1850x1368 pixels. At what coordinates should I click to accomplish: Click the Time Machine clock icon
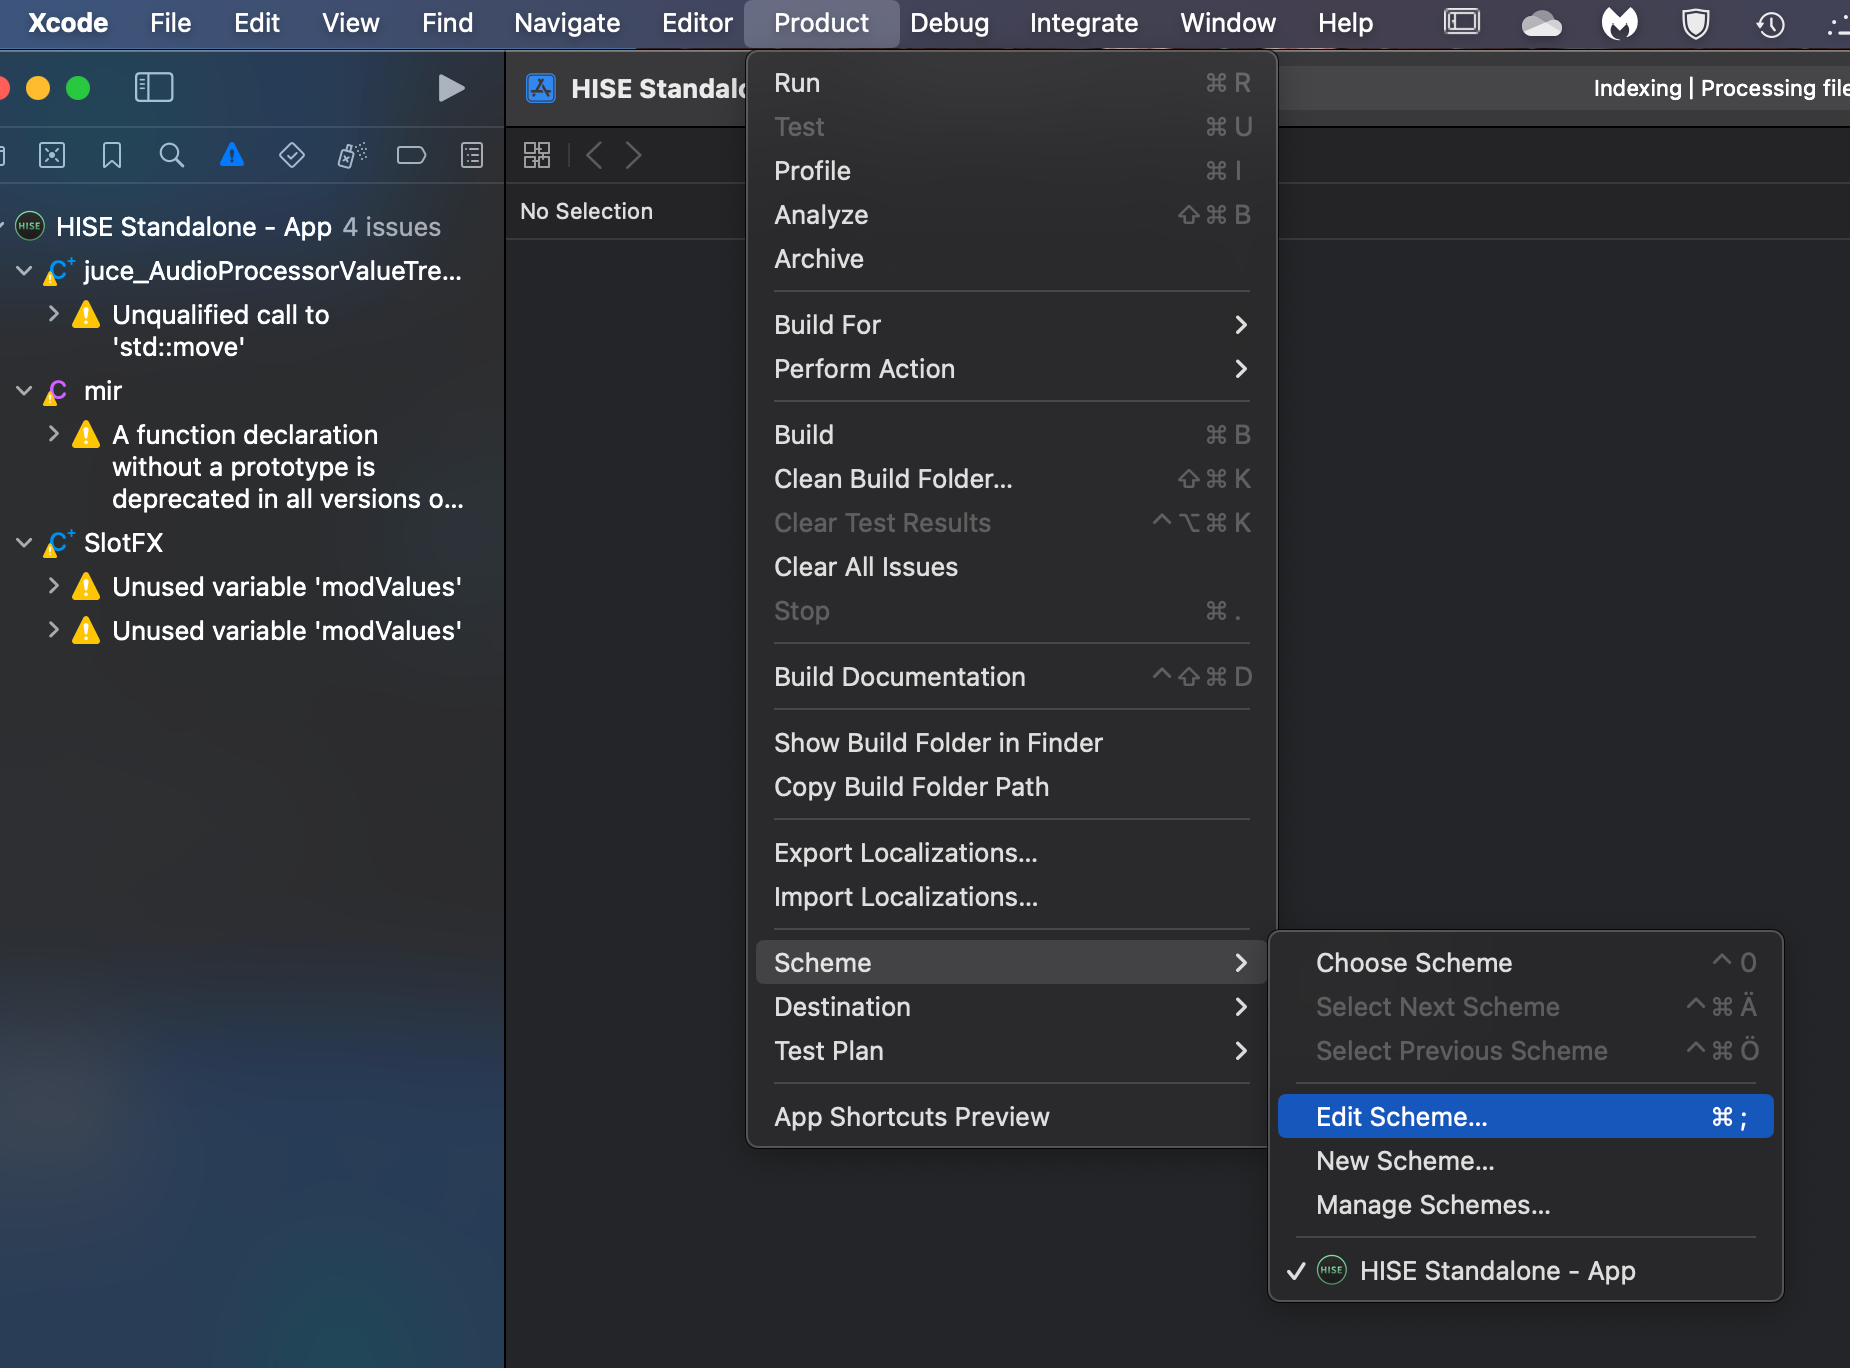[x=1771, y=23]
